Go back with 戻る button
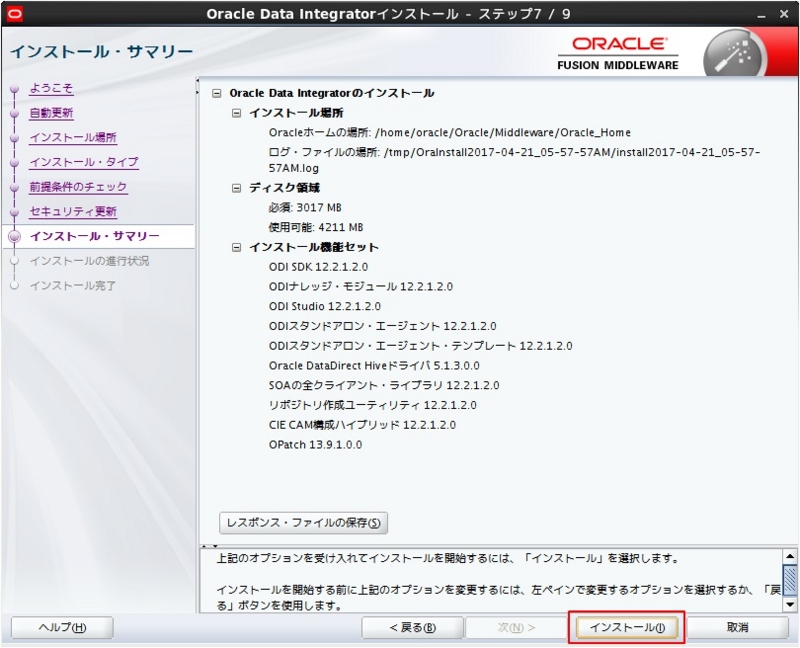The width and height of the screenshot is (800, 648). click(412, 628)
